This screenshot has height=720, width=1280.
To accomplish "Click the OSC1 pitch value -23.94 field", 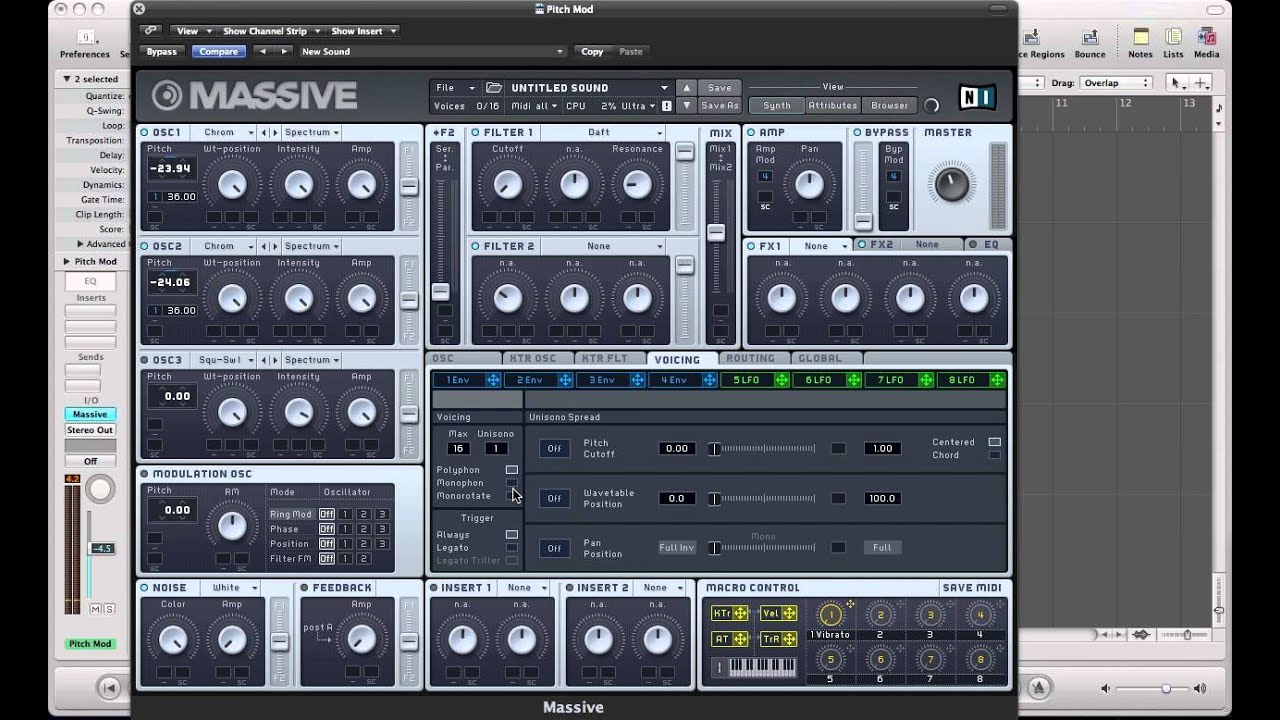I will click(170, 169).
